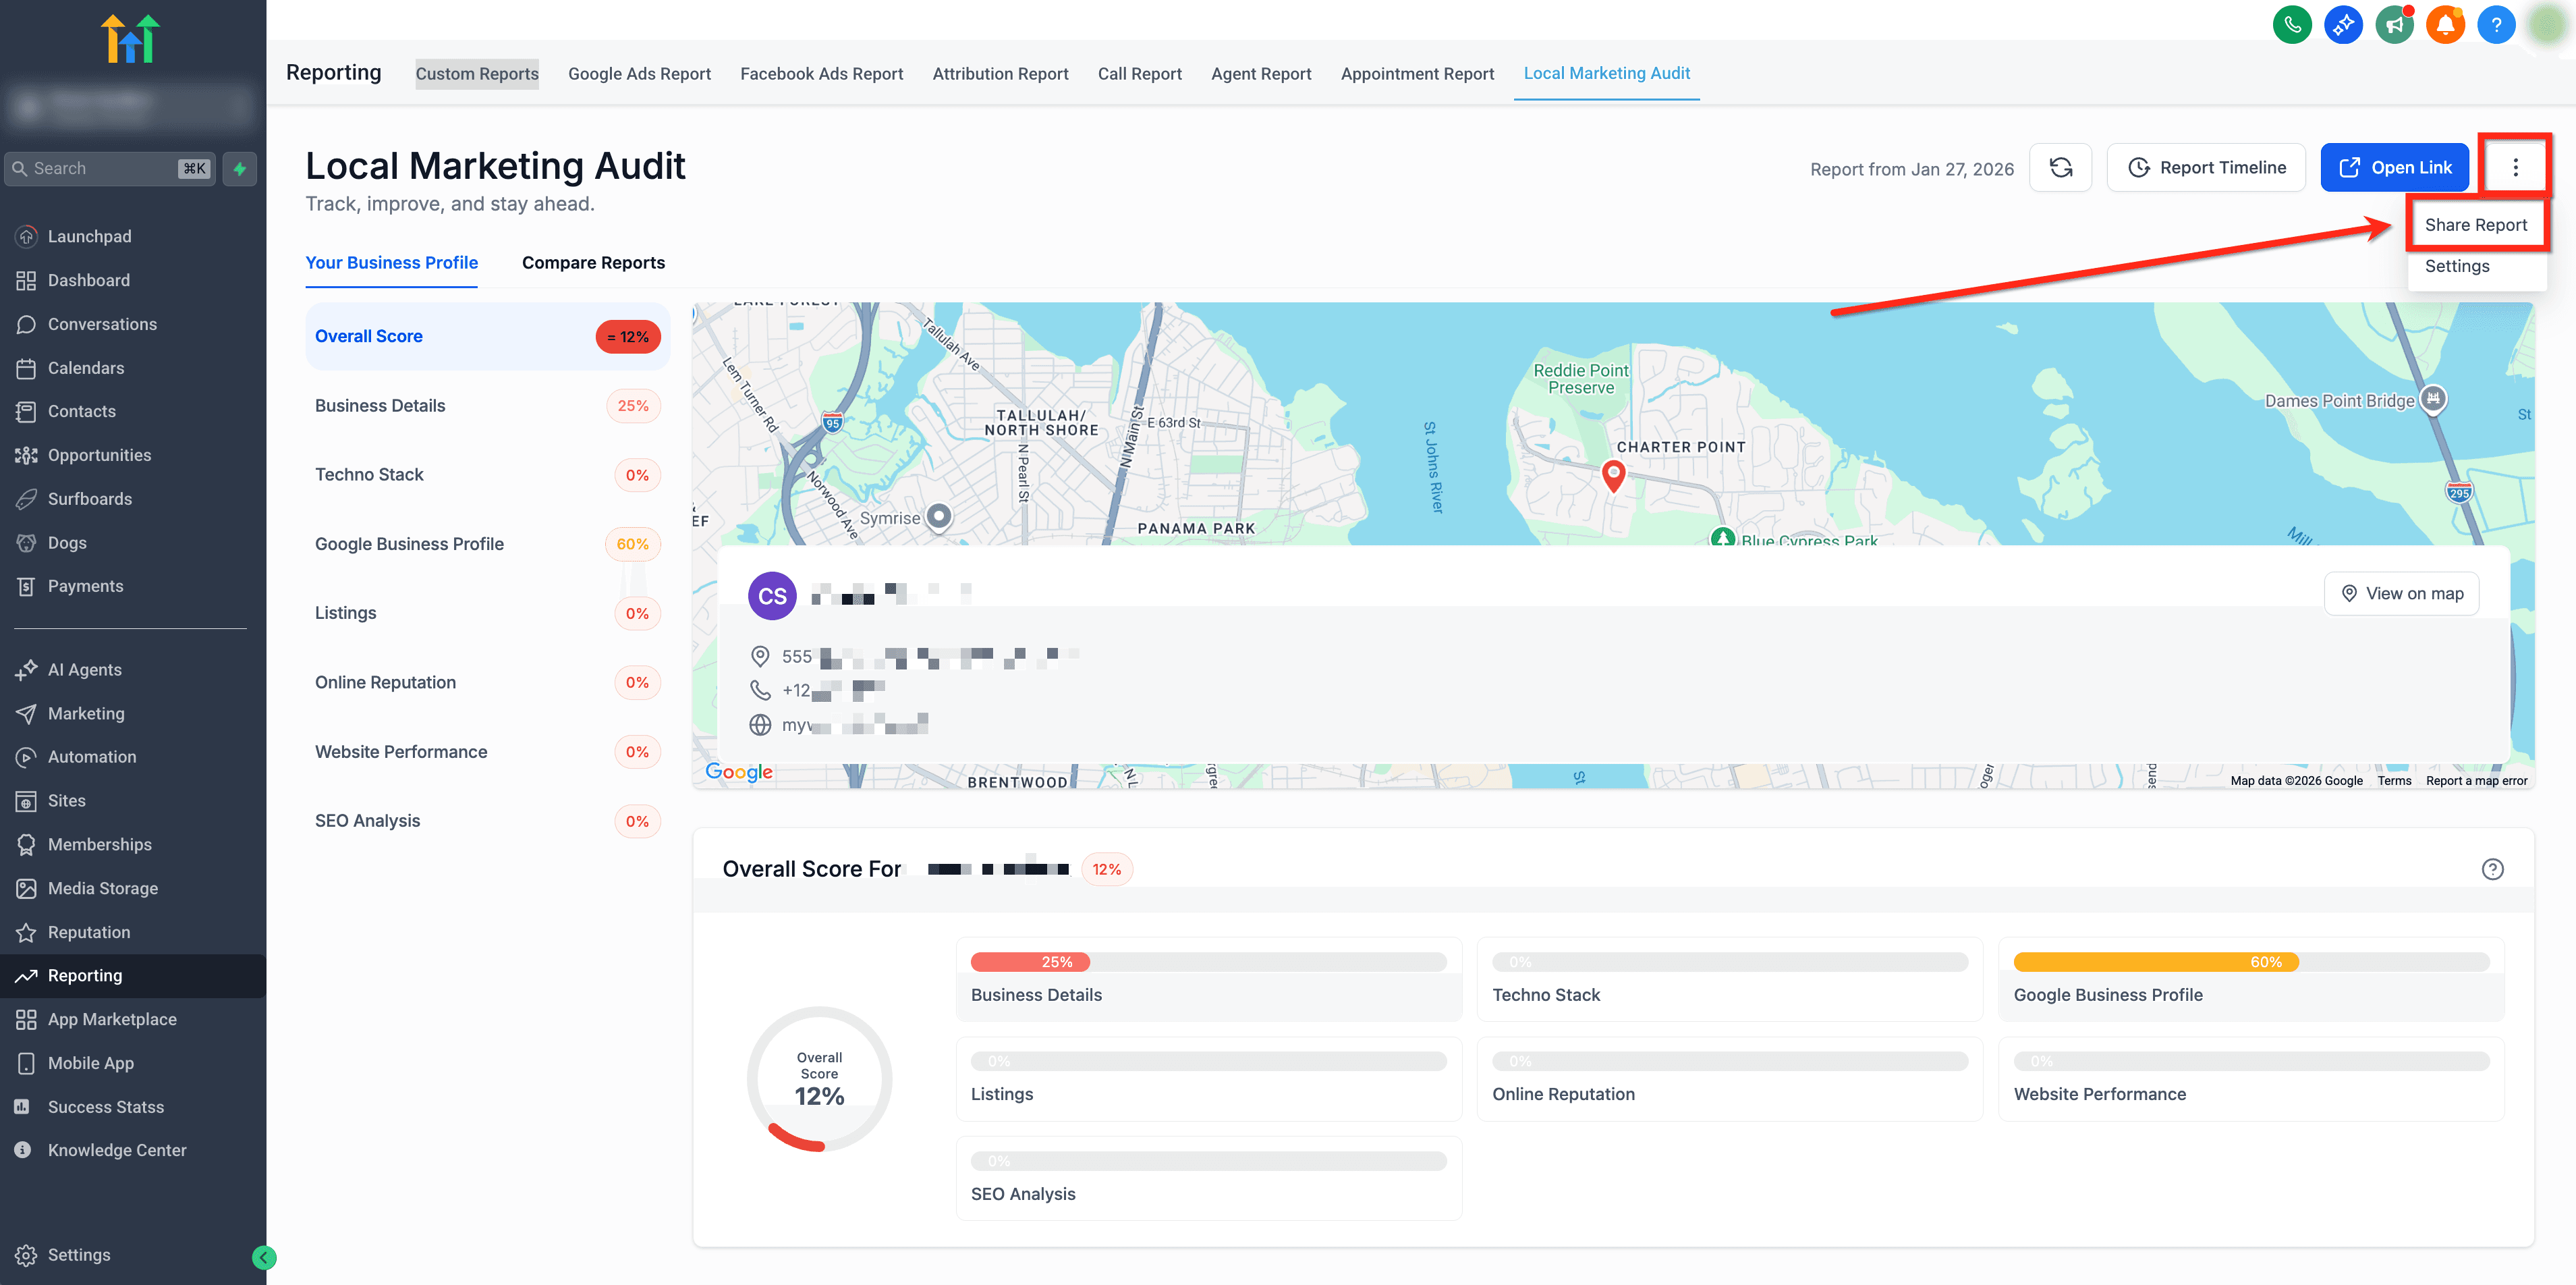Collapse the sidebar with the green arrow

click(264, 1257)
